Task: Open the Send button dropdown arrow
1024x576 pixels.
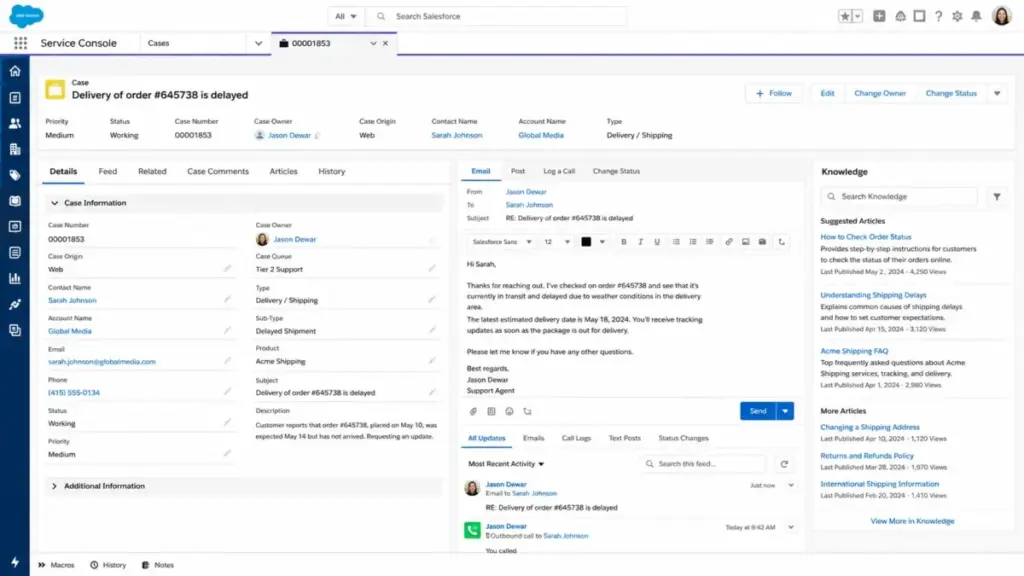Action: pyautogui.click(x=785, y=411)
